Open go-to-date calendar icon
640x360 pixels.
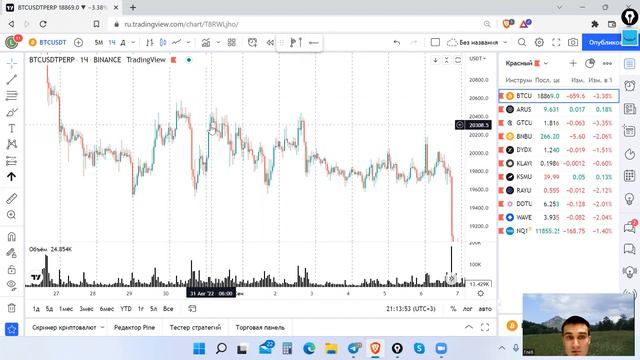pos(192,309)
